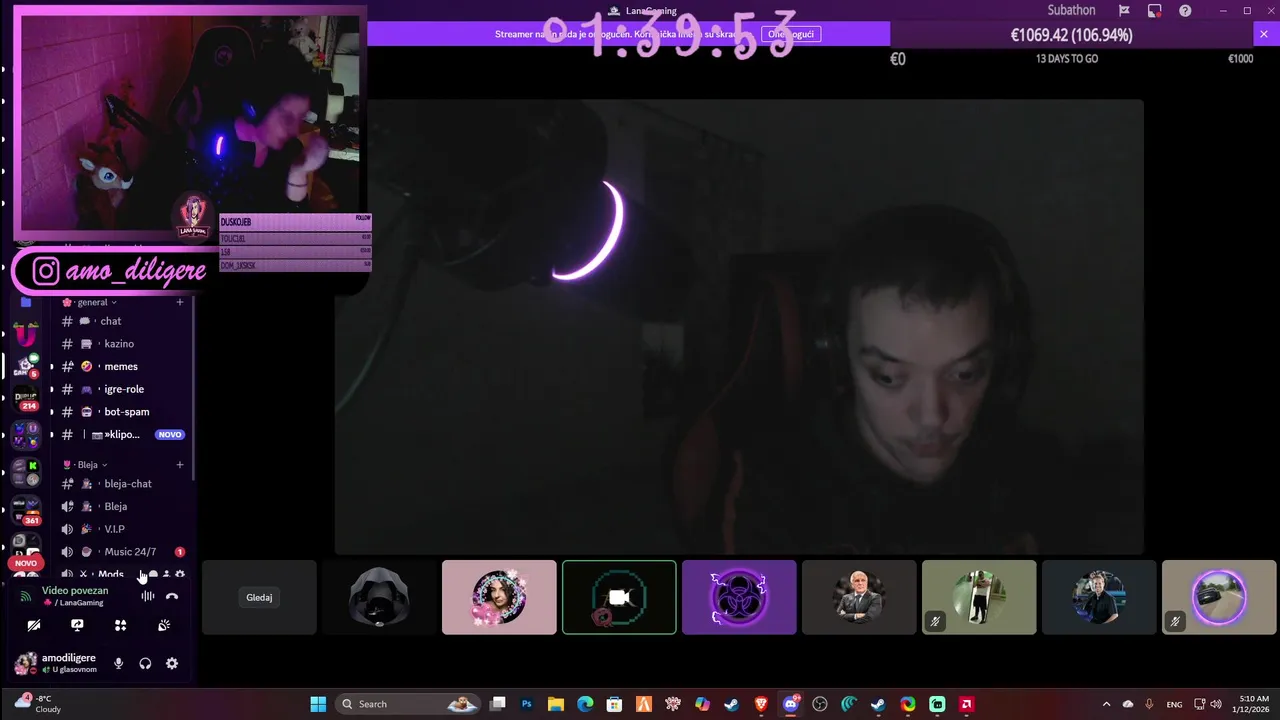Viewport: 1280px width, 720px height.
Task: Show hidden system tray icons
Action: 1106,704
